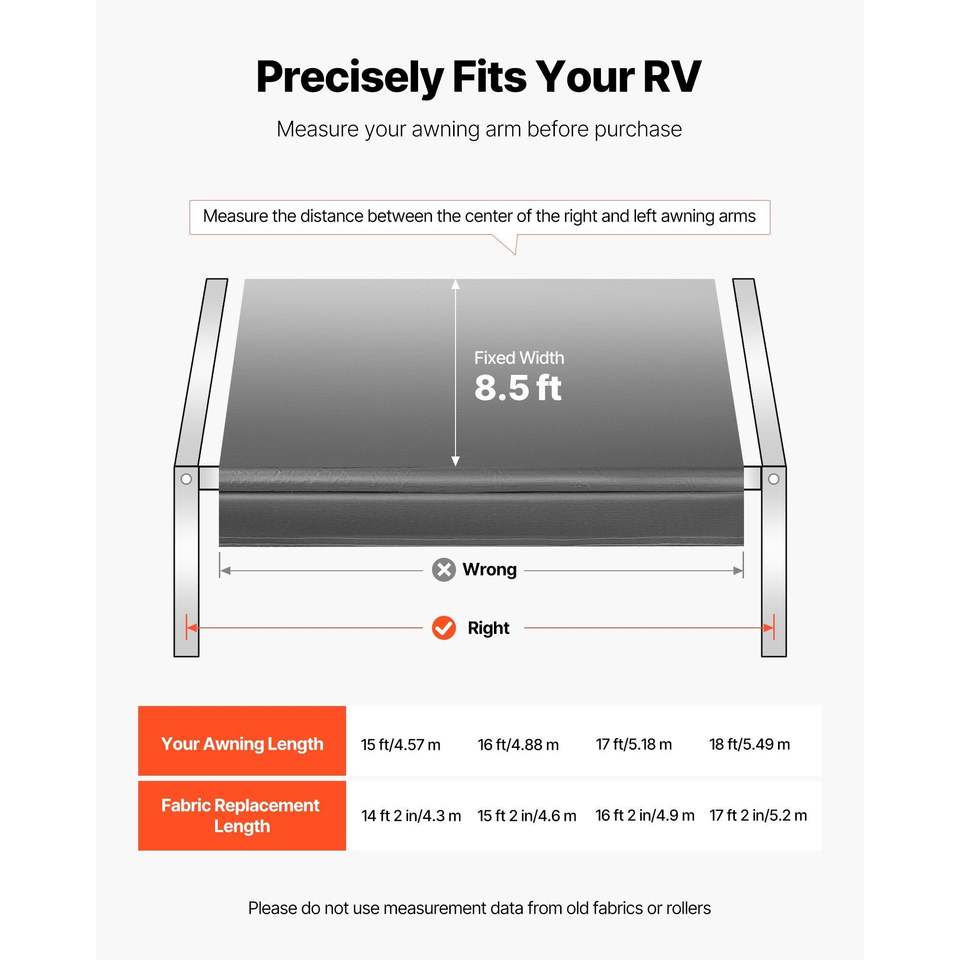Click the gray X icon beside Wrong

(x=444, y=570)
